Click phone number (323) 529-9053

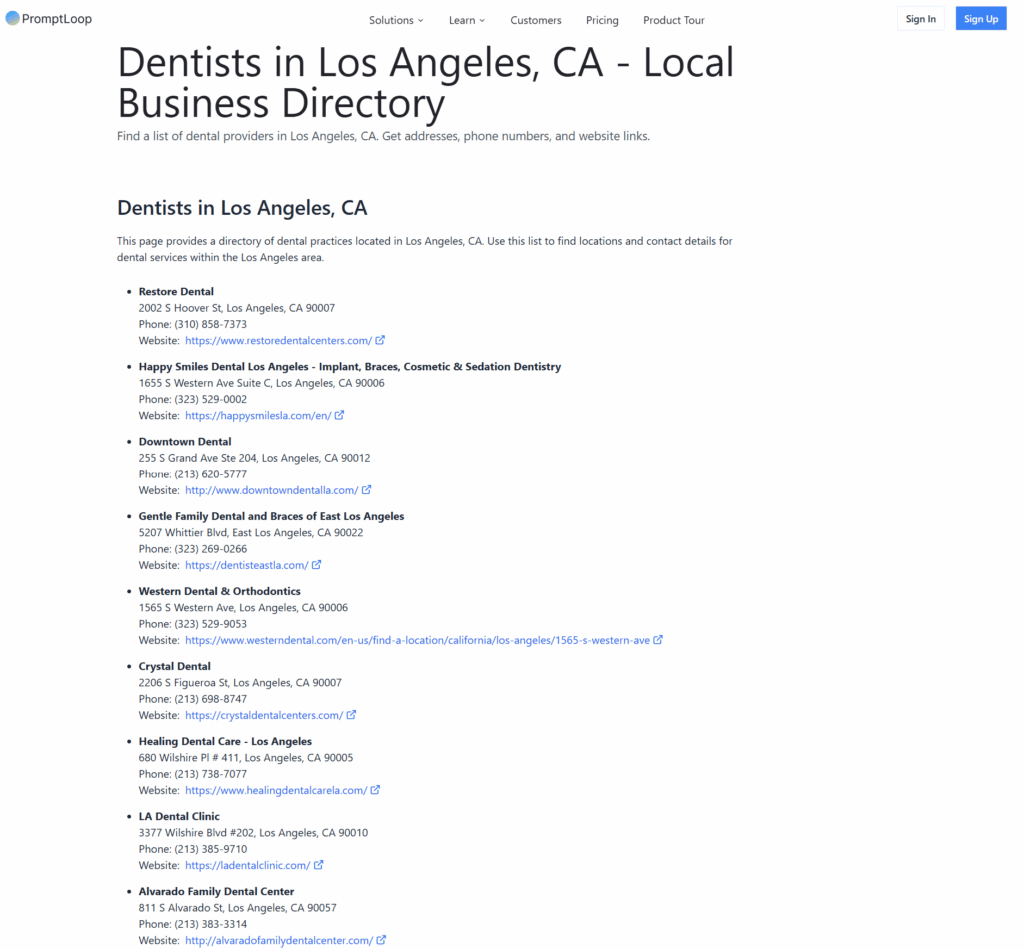click(210, 624)
